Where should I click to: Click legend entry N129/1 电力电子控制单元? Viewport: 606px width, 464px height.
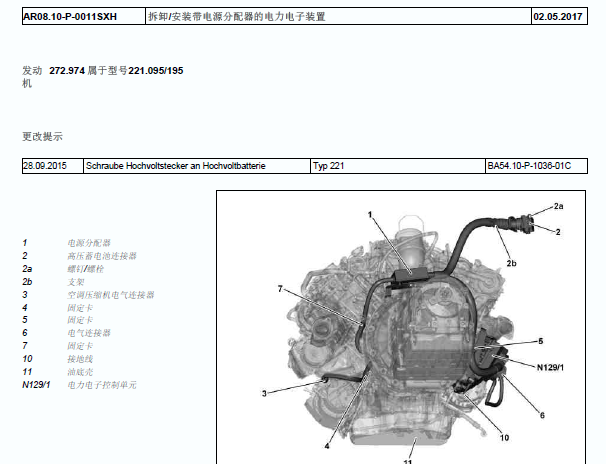click(x=79, y=385)
